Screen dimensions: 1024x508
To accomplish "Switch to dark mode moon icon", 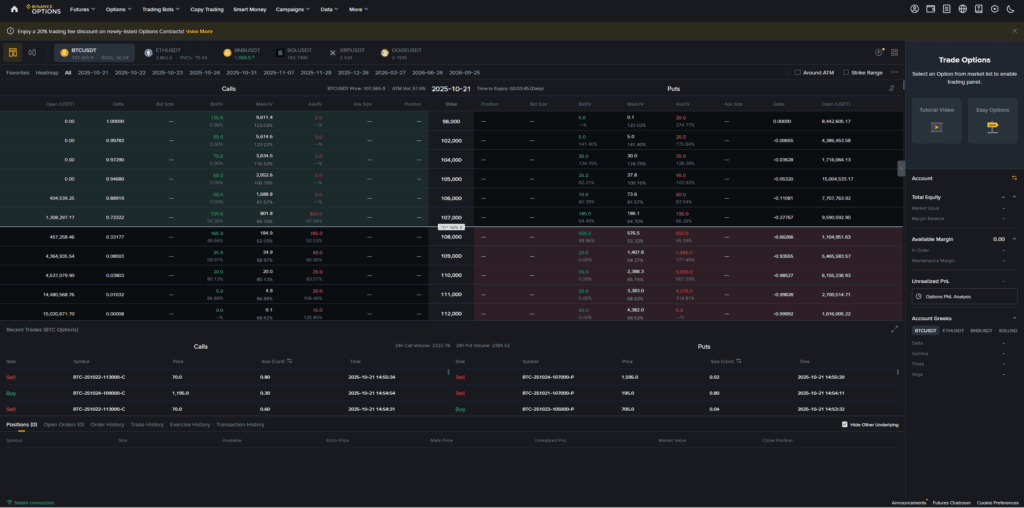I will 1011,9.
